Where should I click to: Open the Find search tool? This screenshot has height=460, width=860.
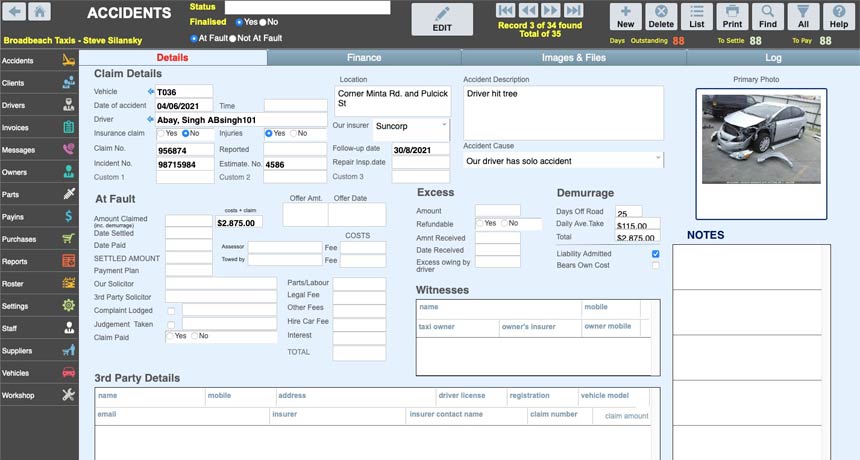[x=768, y=16]
